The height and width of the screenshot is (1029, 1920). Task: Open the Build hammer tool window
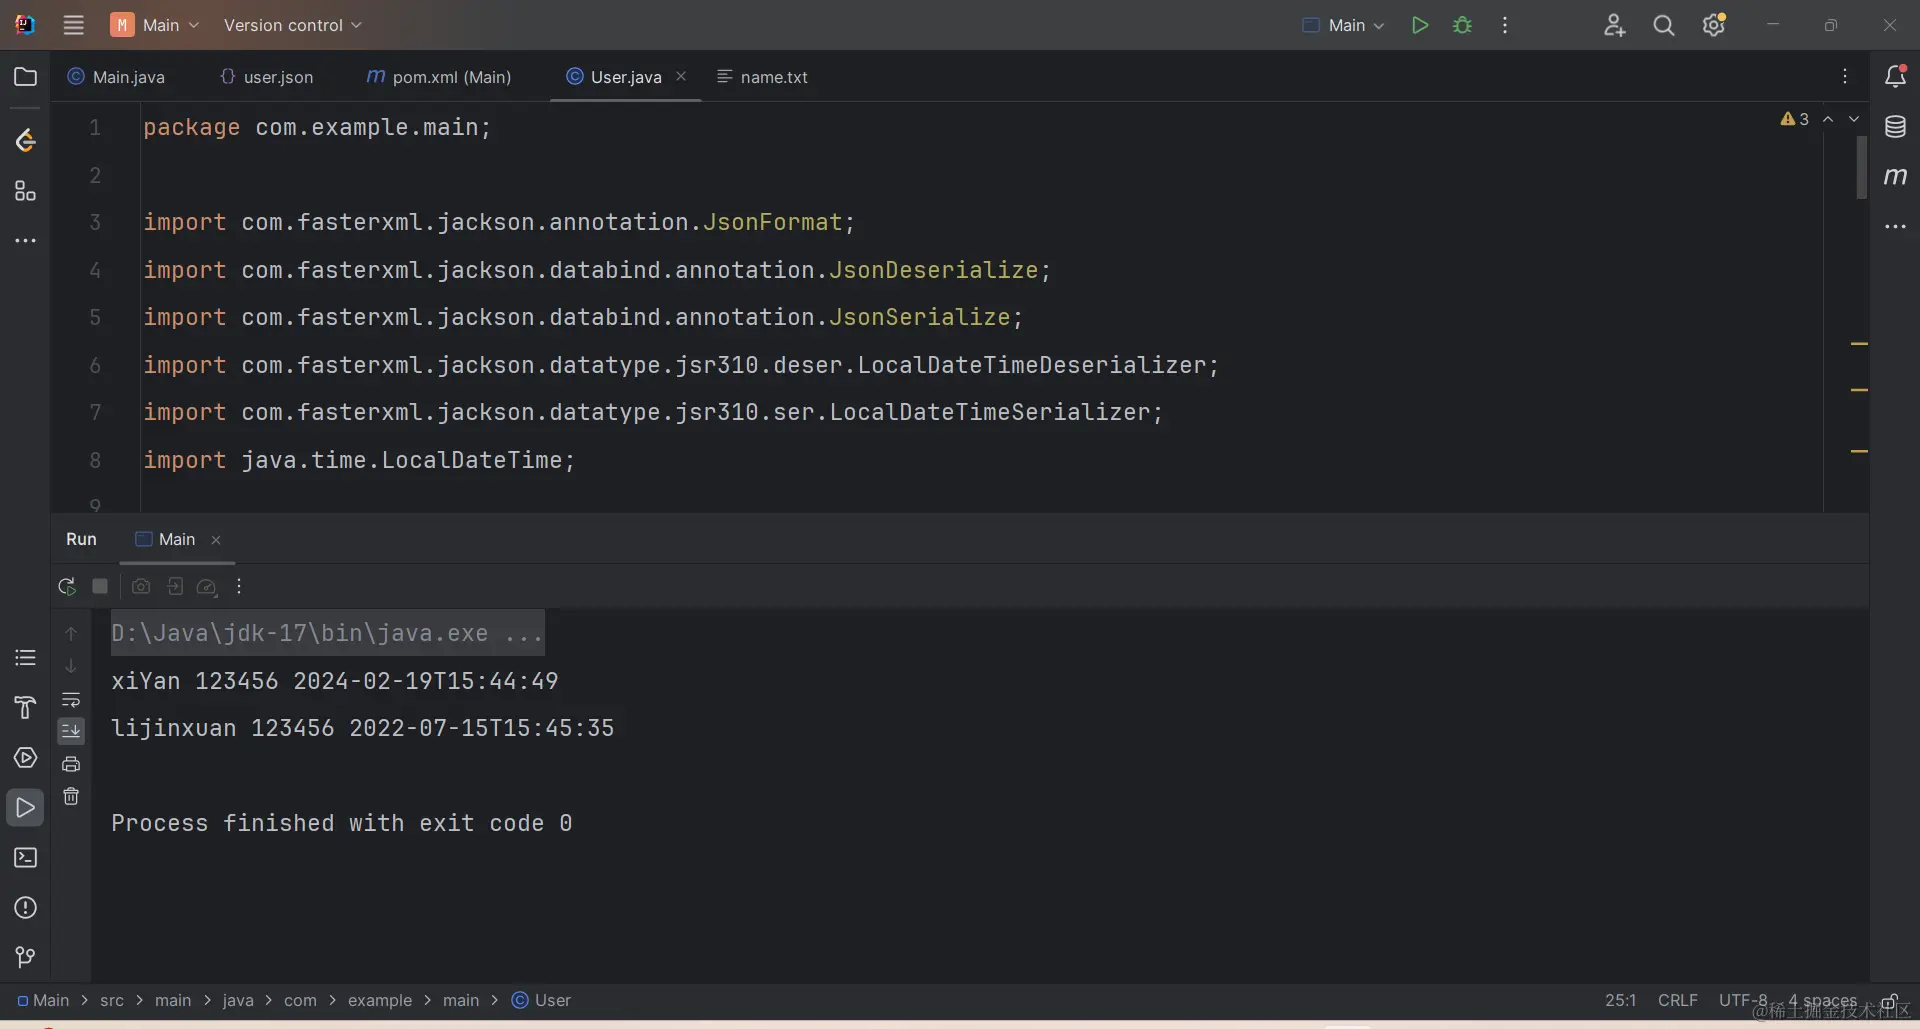tap(26, 708)
